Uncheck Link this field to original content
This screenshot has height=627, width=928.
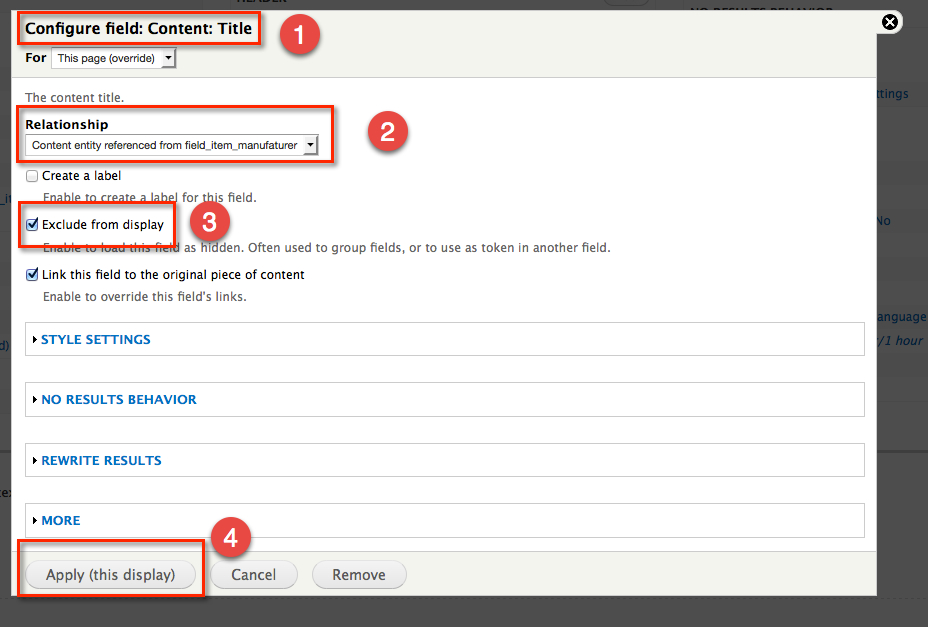tap(32, 275)
